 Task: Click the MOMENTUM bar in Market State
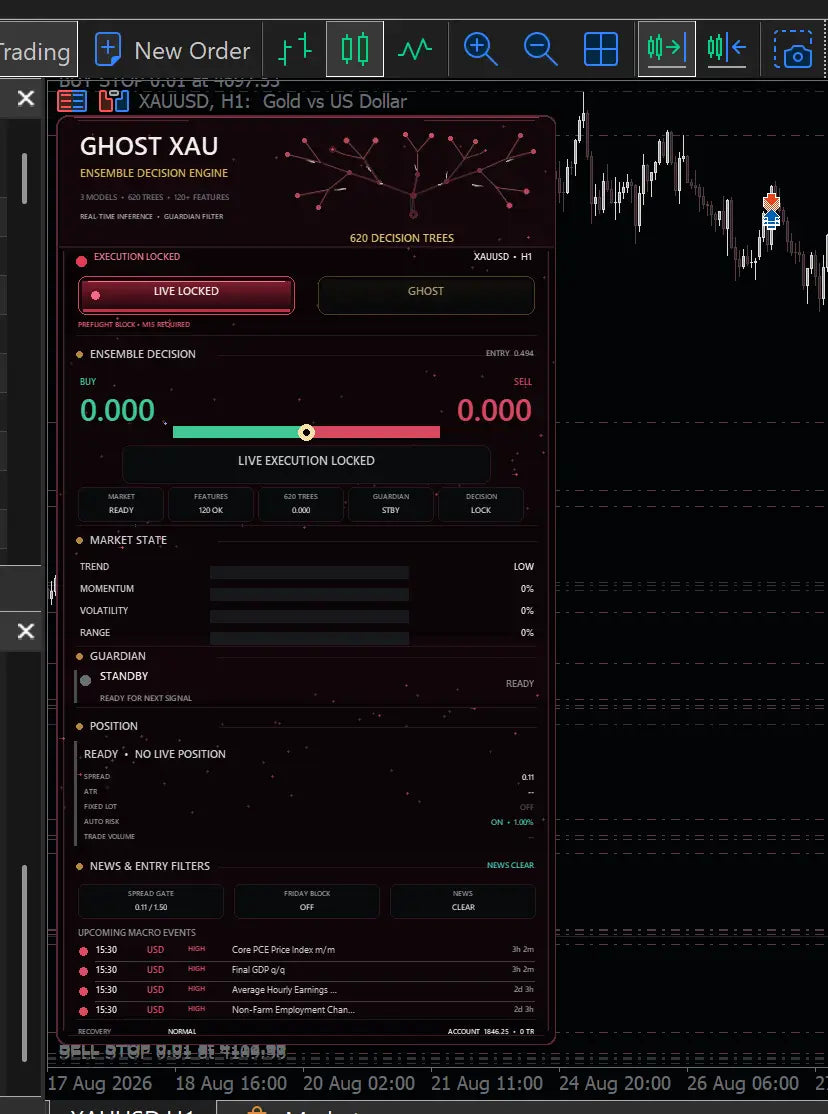point(309,595)
